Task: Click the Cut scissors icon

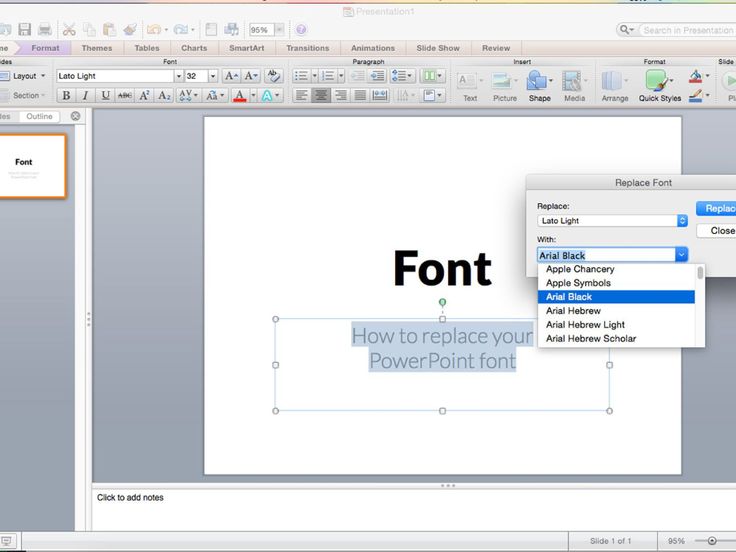Action: point(69,30)
